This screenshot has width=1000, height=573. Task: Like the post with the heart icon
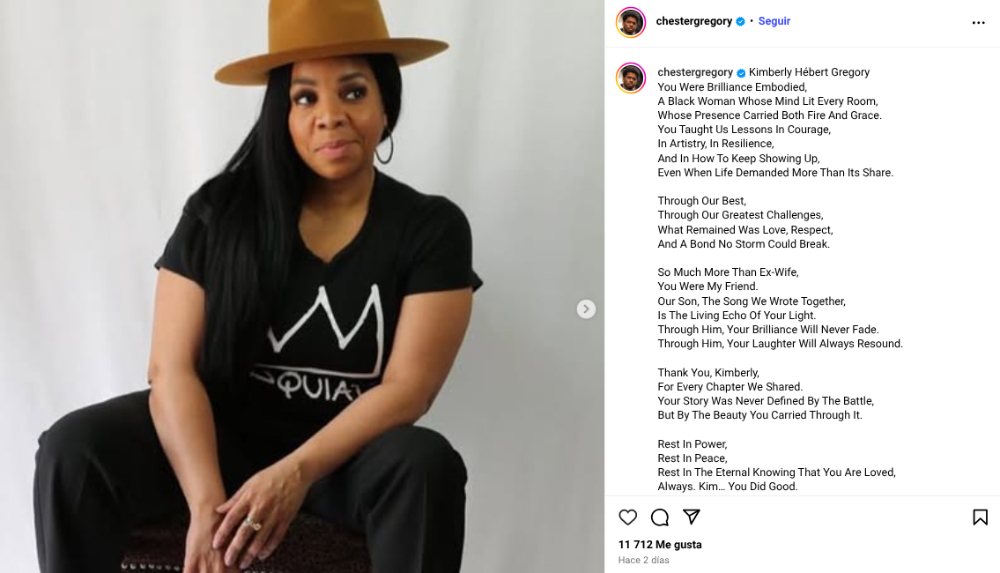628,517
